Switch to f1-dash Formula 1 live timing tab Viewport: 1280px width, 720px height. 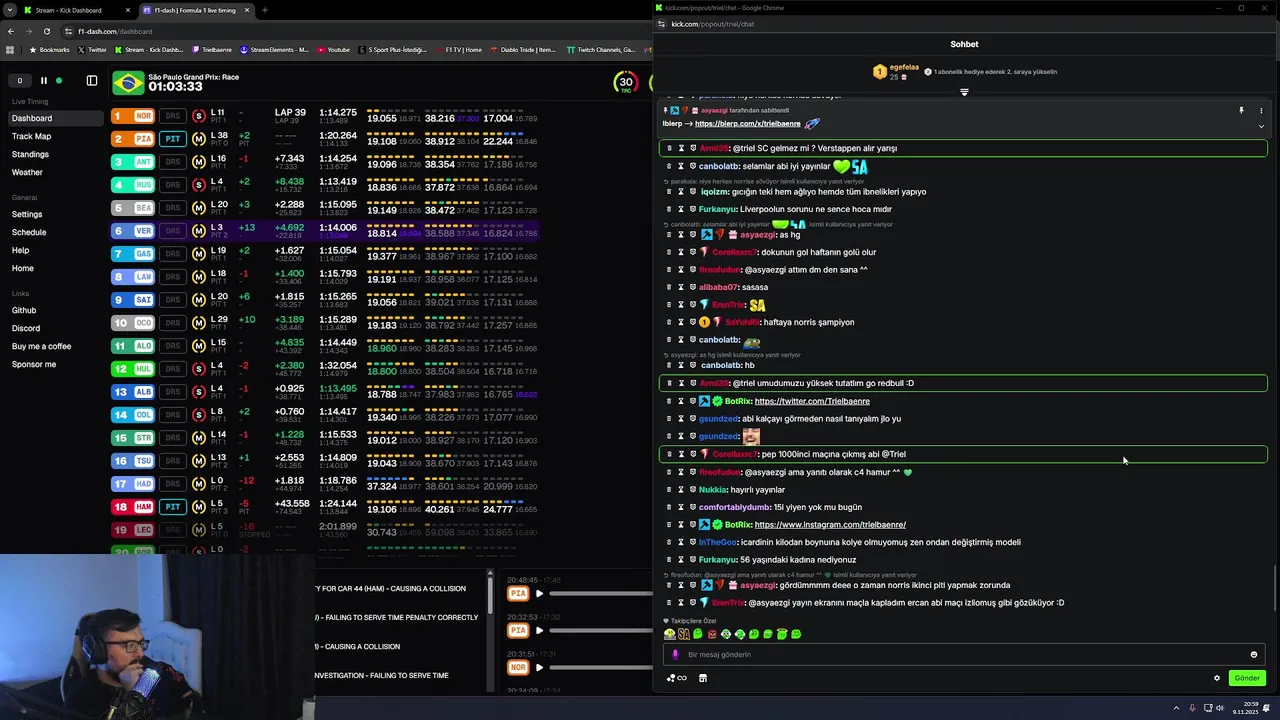(195, 10)
